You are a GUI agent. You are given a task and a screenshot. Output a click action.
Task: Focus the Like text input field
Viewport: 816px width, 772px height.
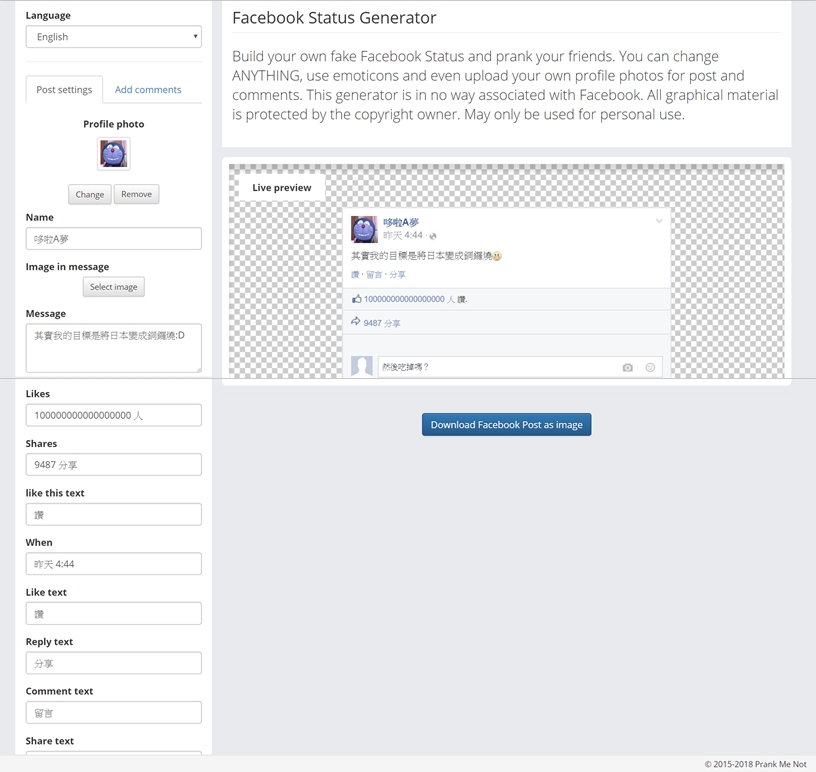click(x=113, y=614)
